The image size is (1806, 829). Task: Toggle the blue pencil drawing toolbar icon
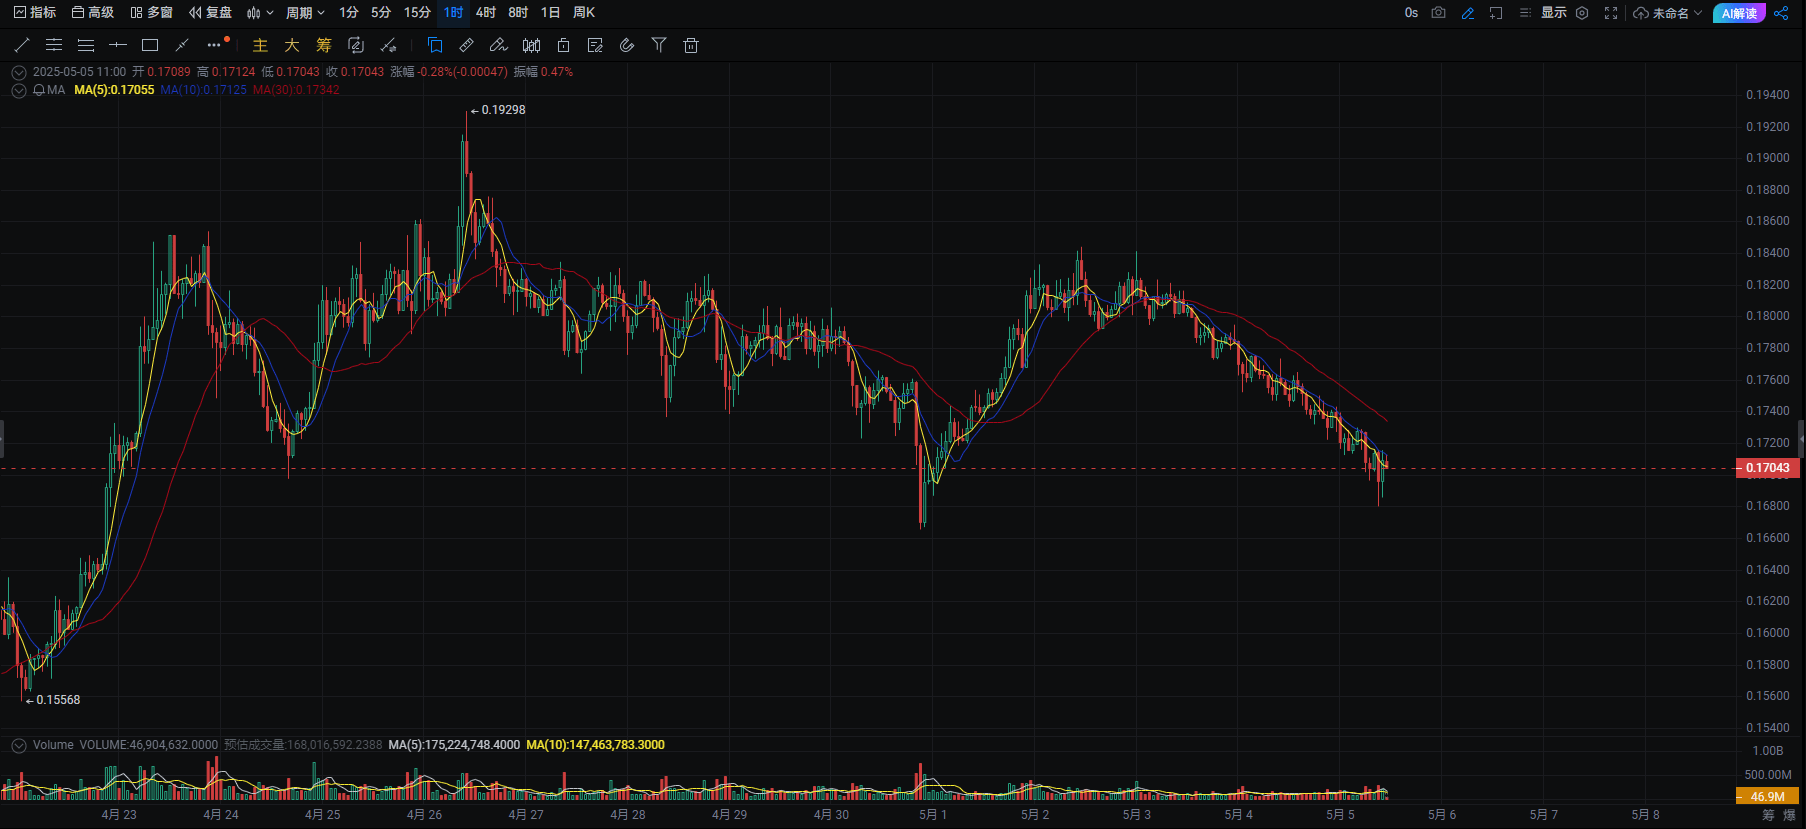pyautogui.click(x=1467, y=13)
